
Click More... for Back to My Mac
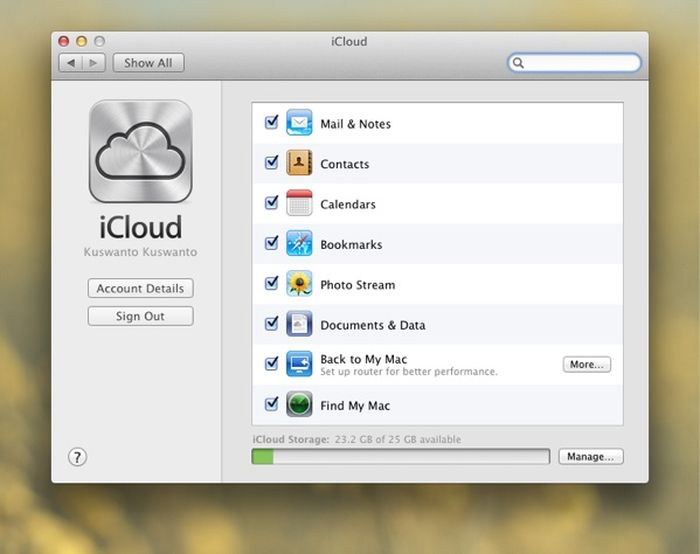tap(587, 364)
